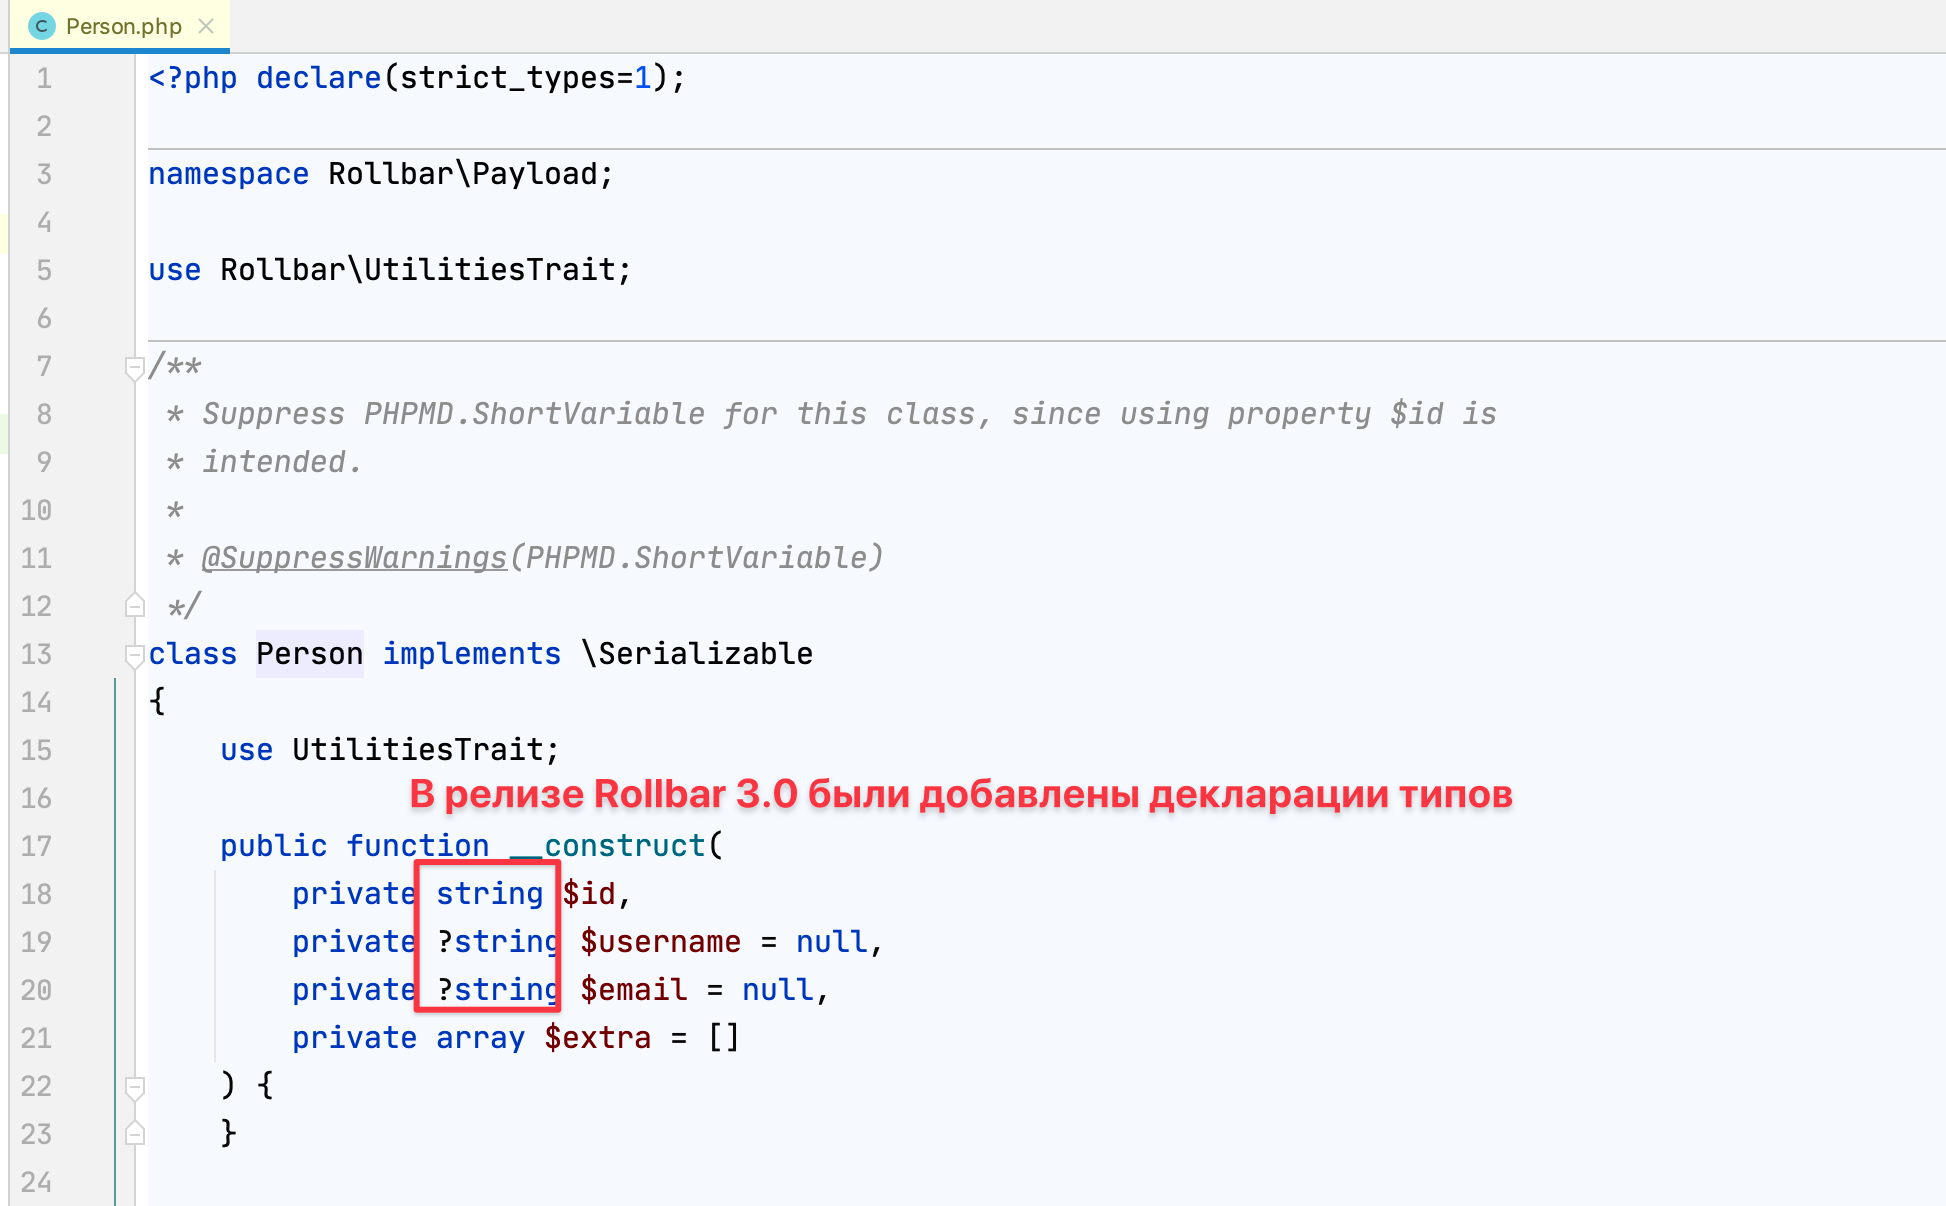Screen dimensions: 1946x1206
Task: Click Rollbar\Payload namespace name
Action: 463,174
